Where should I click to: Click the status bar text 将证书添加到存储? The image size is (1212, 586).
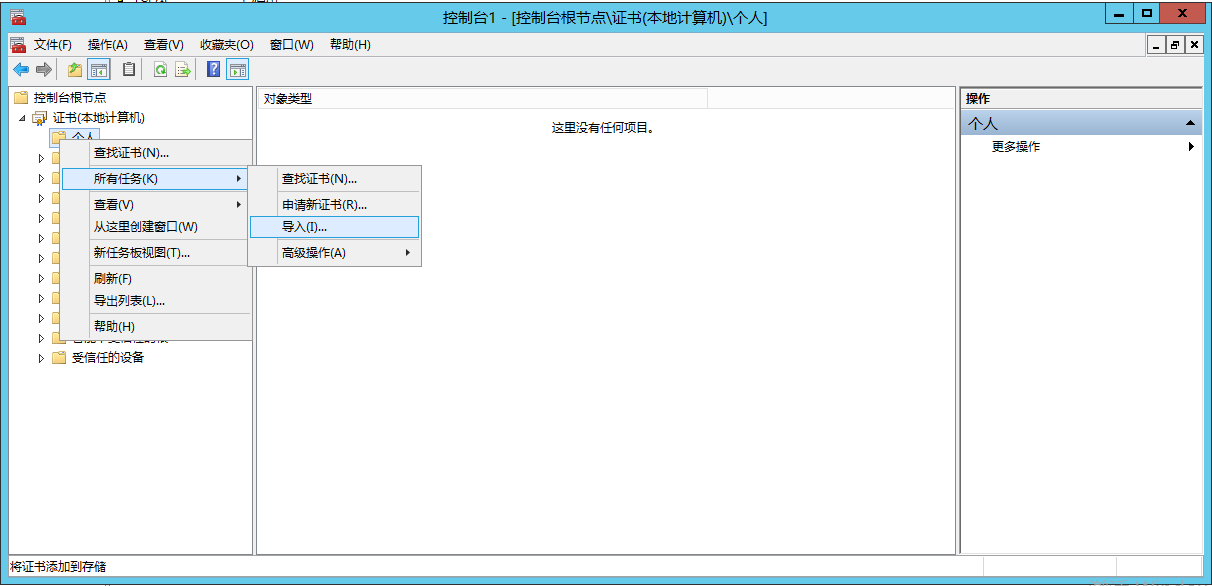[x=58, y=567]
